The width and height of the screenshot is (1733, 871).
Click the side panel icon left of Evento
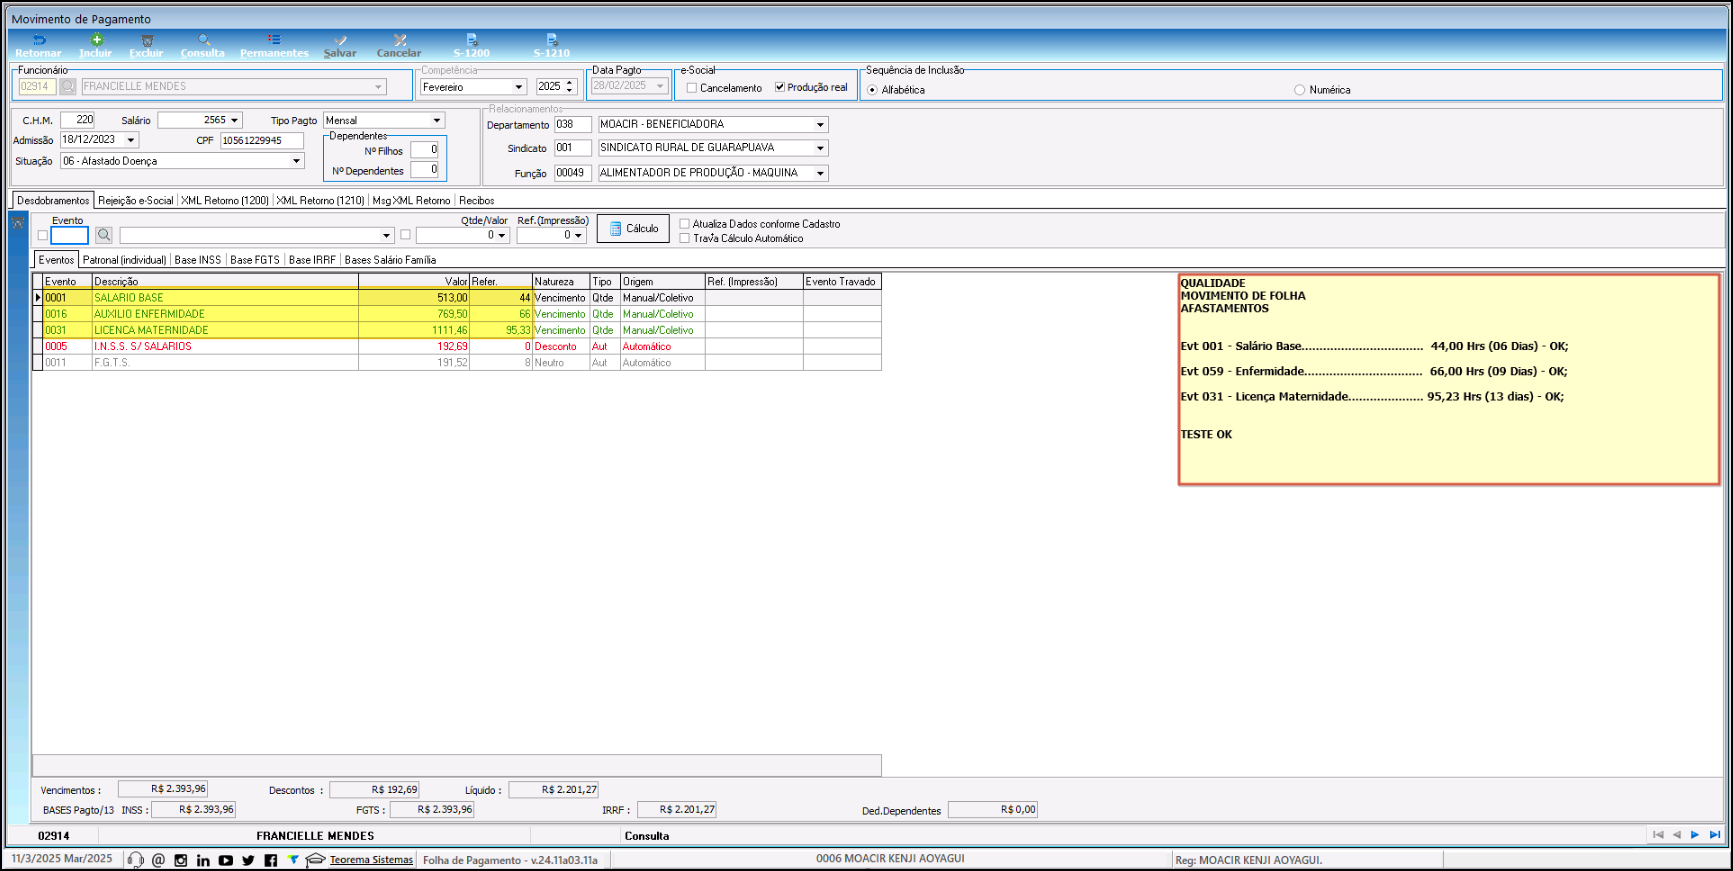pos(18,223)
